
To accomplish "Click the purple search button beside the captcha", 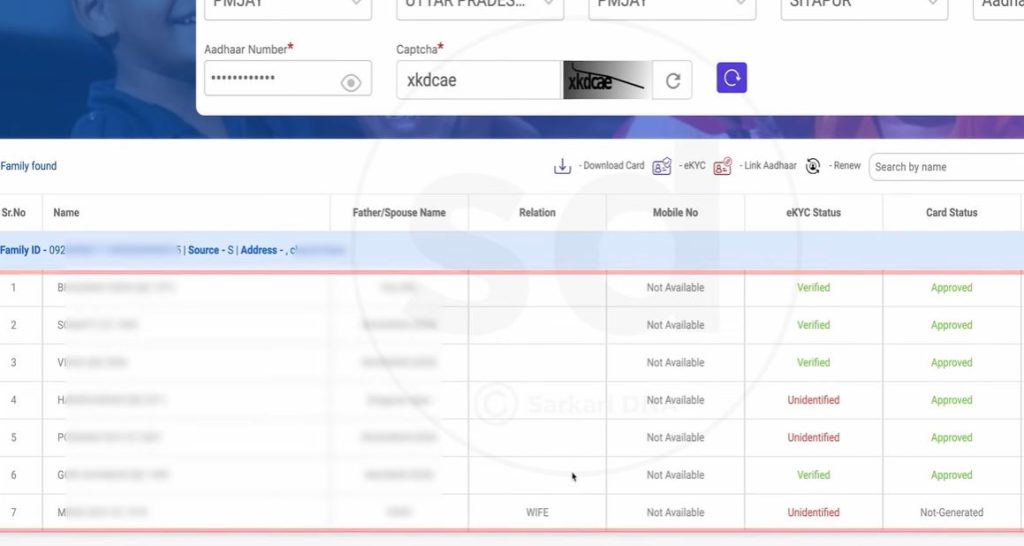I will point(731,78).
